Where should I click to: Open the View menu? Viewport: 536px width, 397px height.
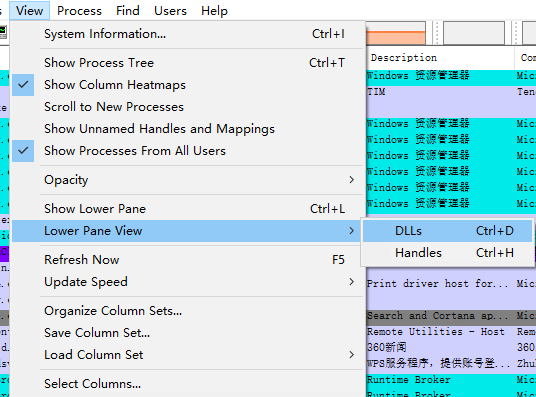click(29, 11)
